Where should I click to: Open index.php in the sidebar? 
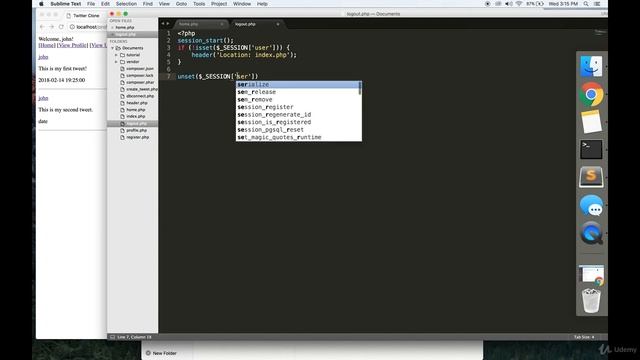(x=135, y=116)
